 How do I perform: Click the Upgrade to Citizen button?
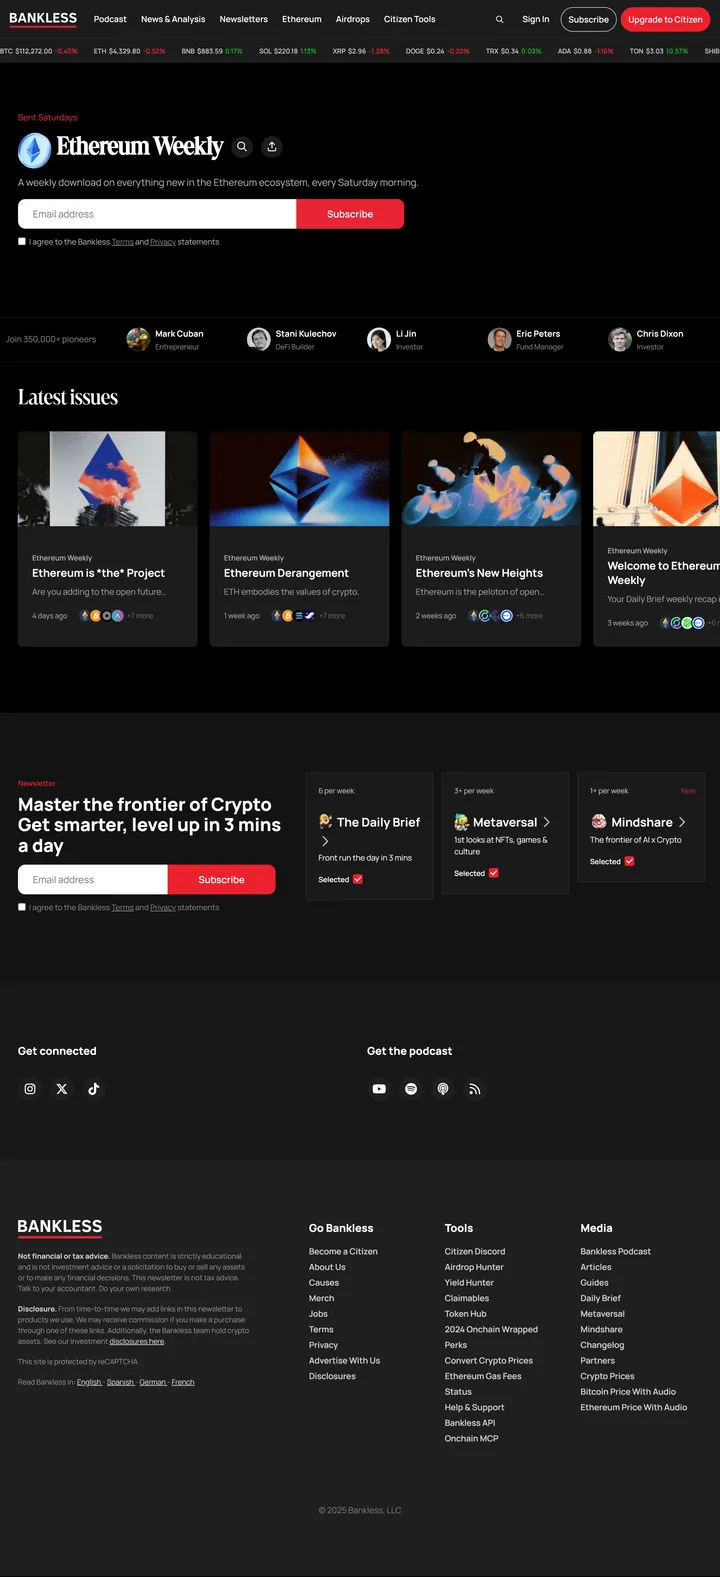pyautogui.click(x=665, y=19)
